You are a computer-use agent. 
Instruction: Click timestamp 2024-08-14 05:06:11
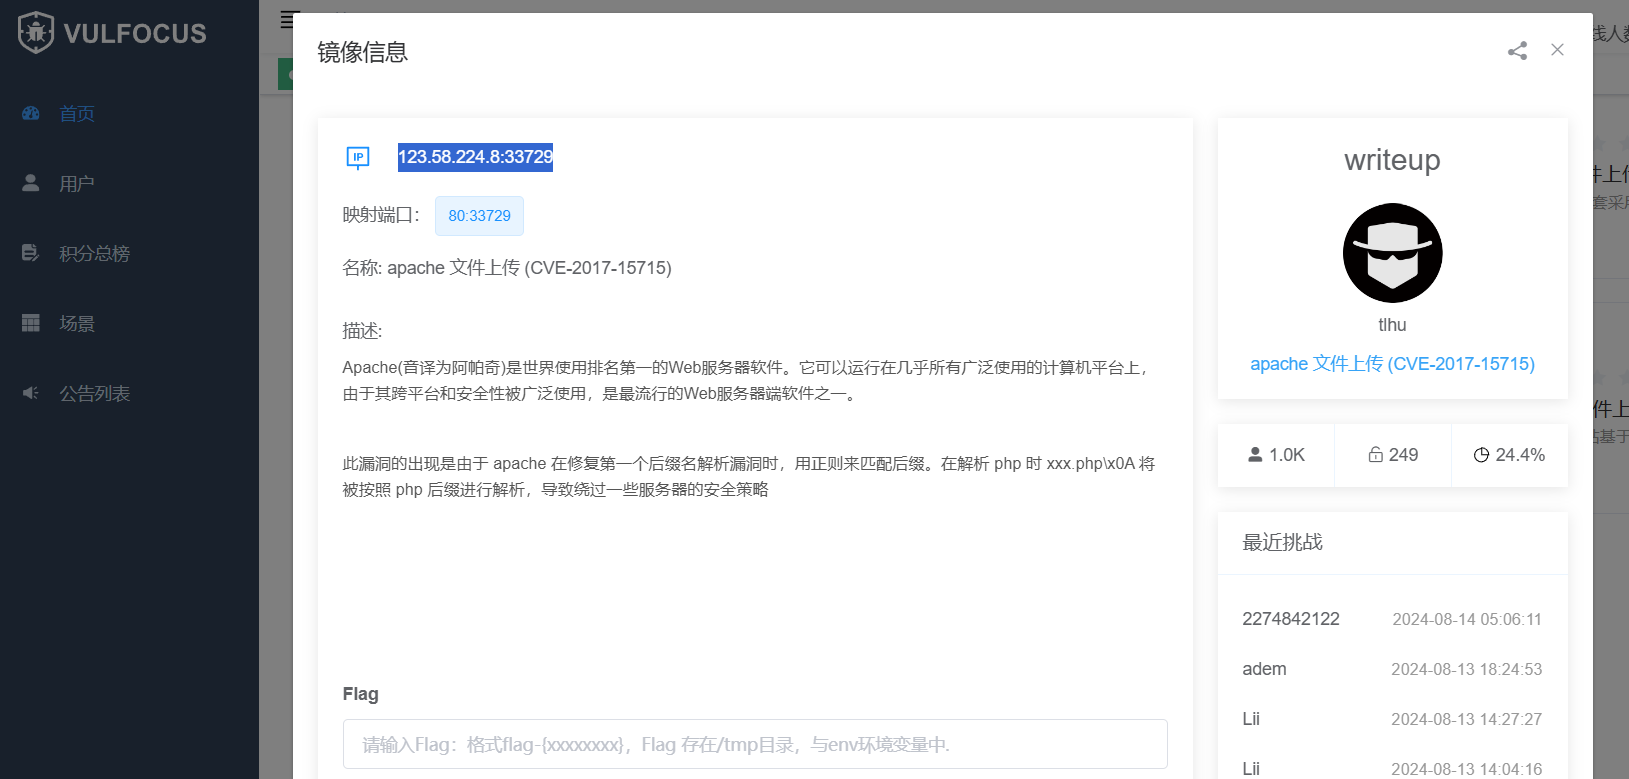point(1467,620)
